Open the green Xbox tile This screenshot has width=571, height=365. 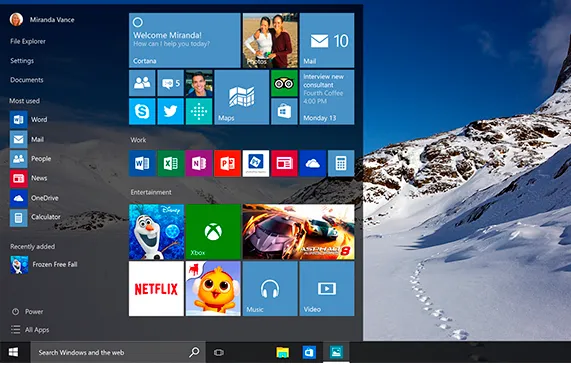point(213,232)
